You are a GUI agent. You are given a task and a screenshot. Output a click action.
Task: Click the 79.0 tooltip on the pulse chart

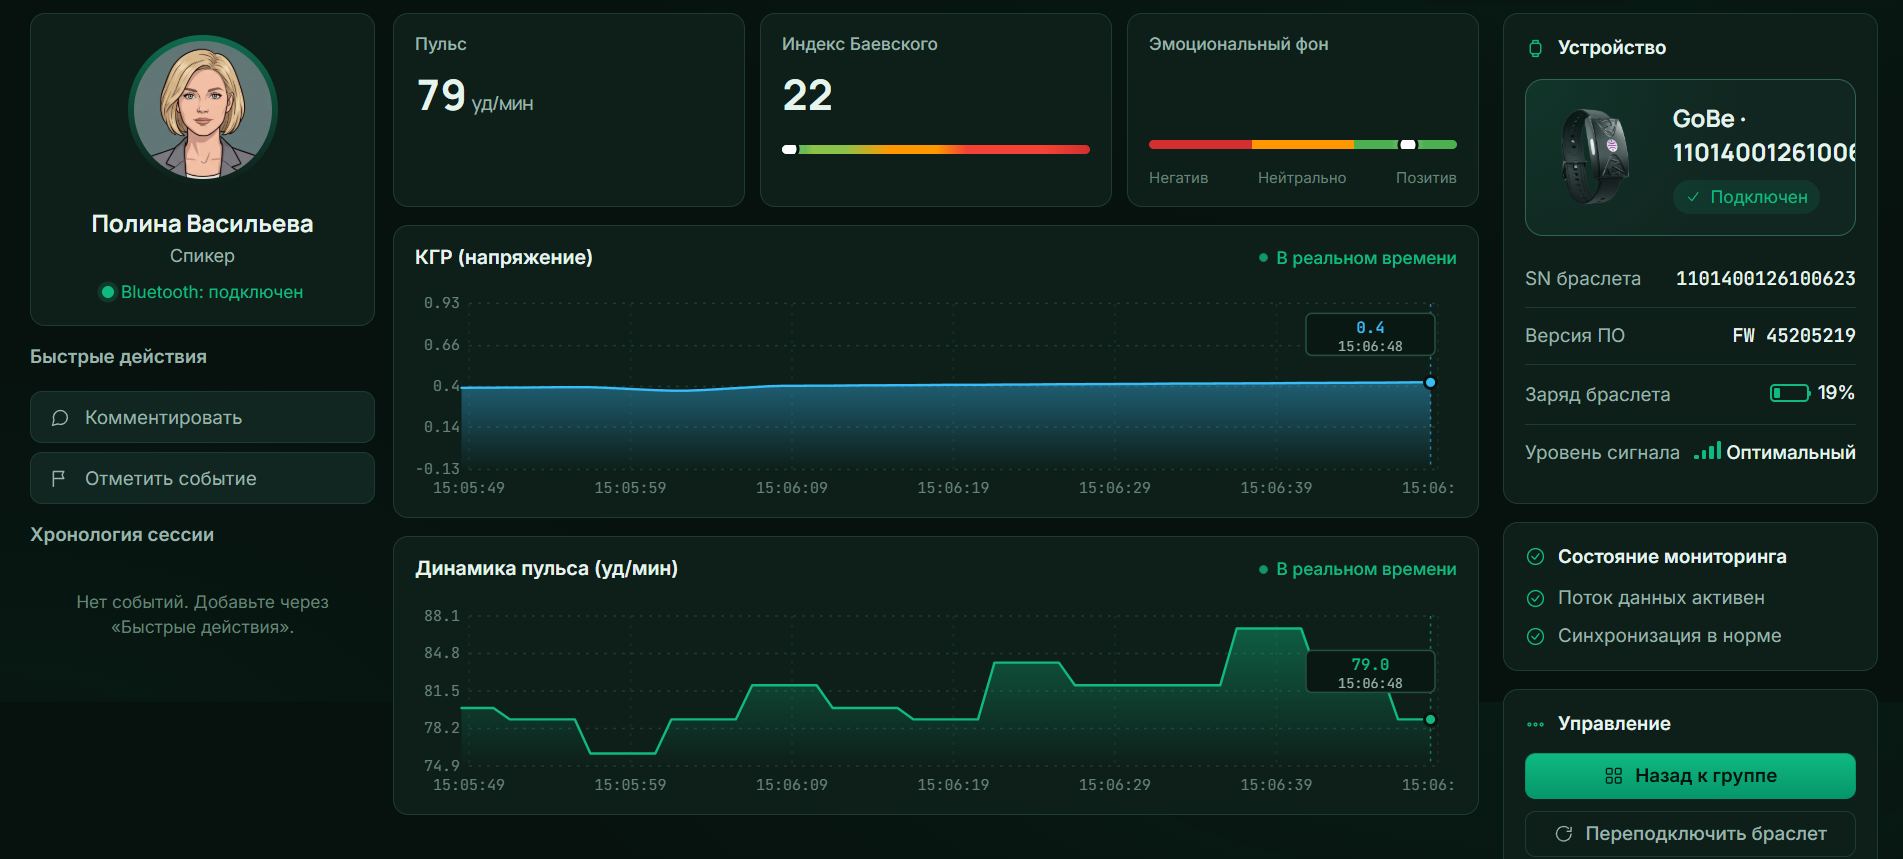click(1370, 672)
